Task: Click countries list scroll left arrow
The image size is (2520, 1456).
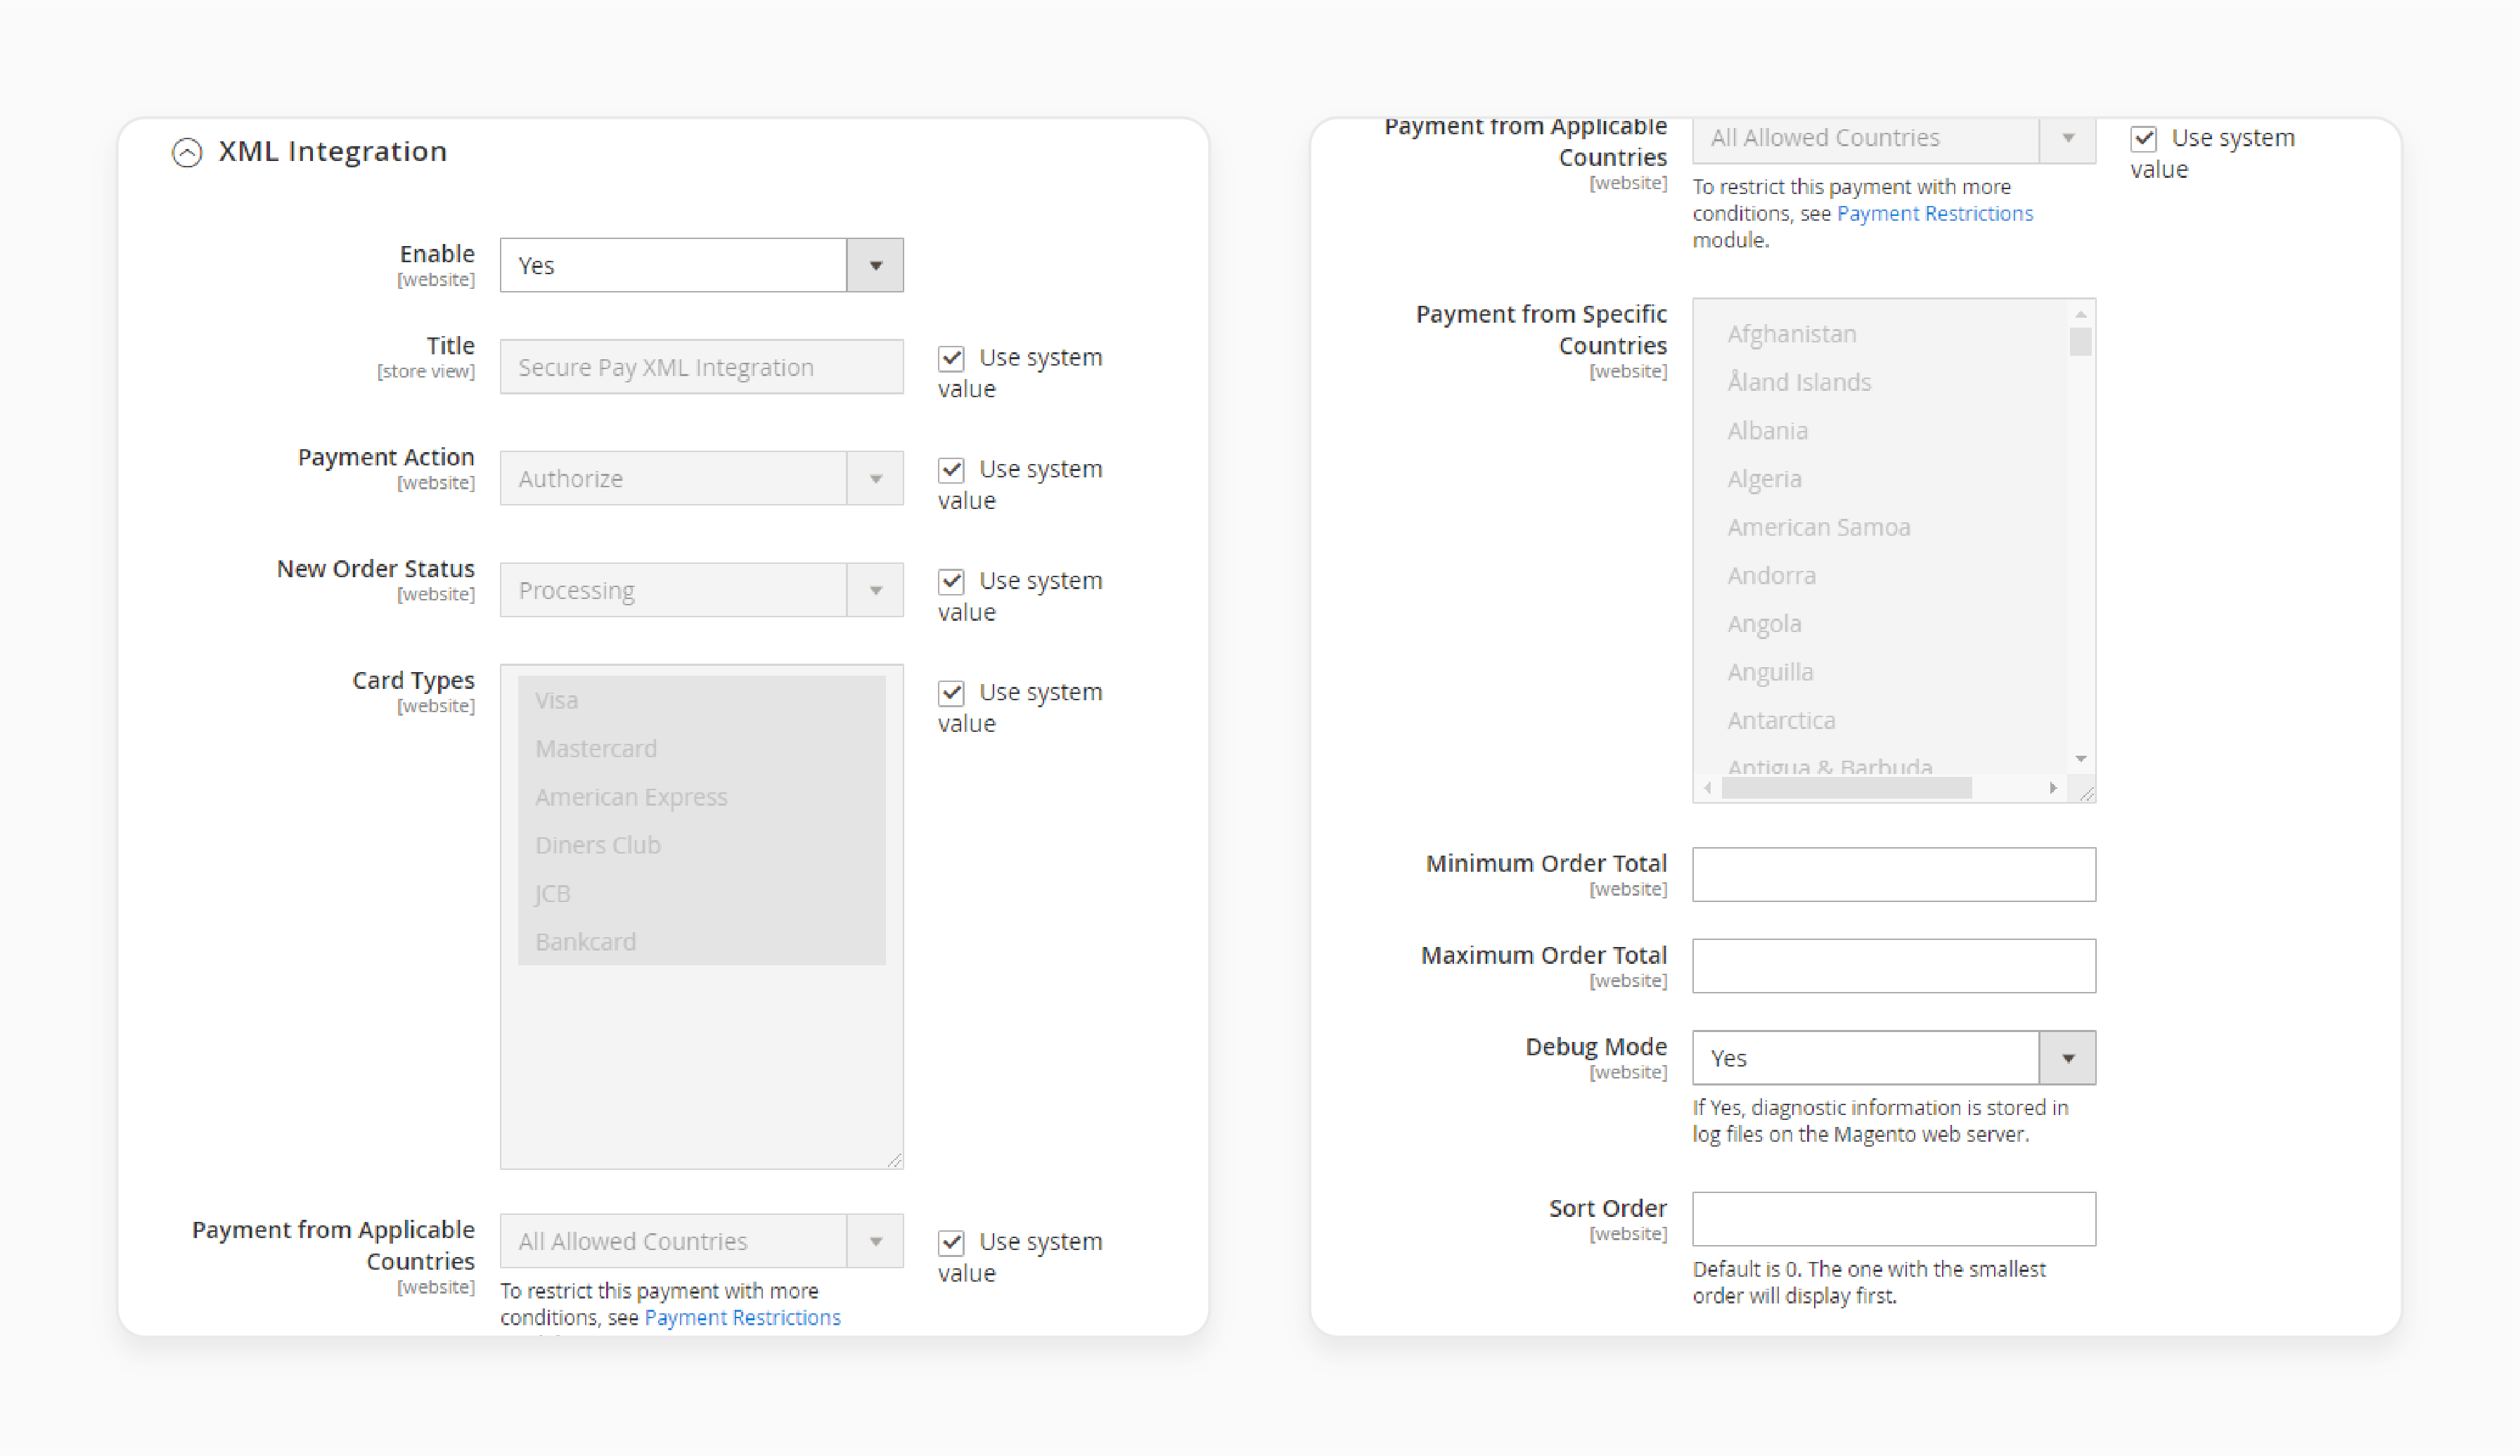Action: pos(1708,788)
